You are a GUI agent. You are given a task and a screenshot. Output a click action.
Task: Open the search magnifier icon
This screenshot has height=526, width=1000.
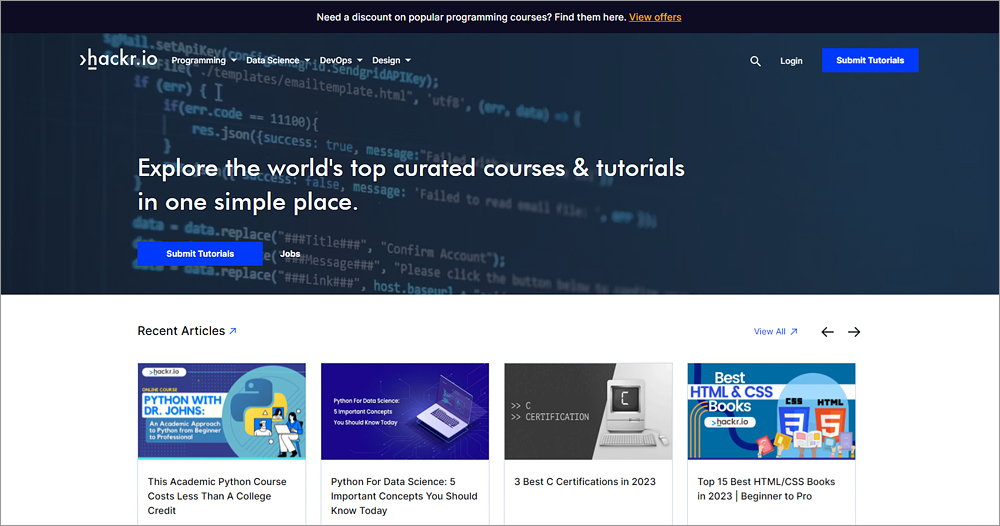(755, 61)
